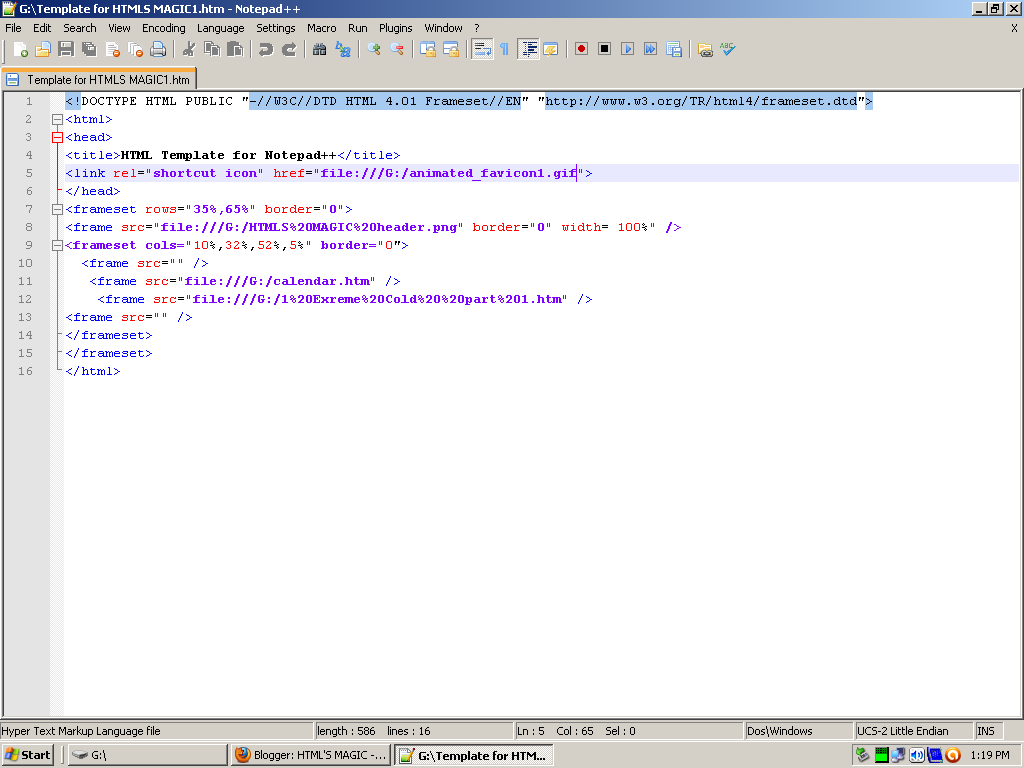Switch to the Blogger HTML'S MAGIC taskbar window
This screenshot has width=1024, height=768.
coord(311,754)
